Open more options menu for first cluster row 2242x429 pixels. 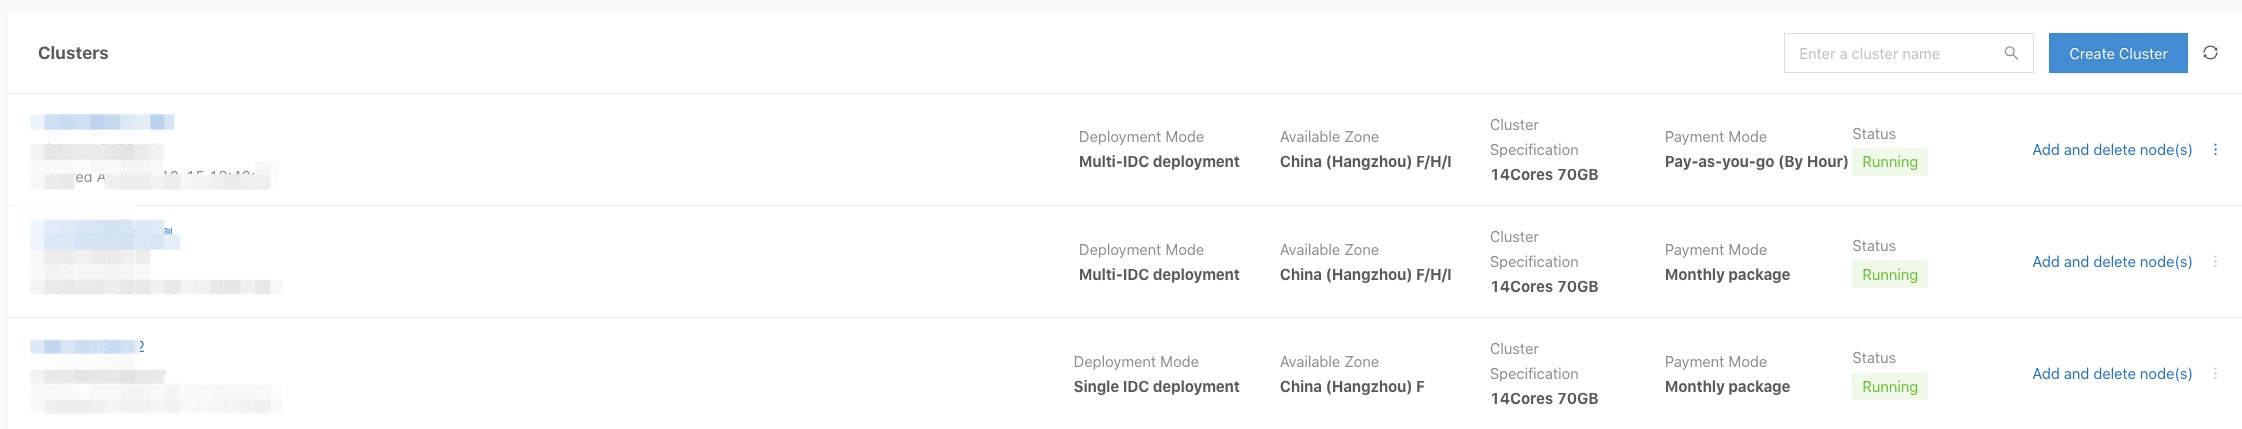pyautogui.click(x=2215, y=150)
